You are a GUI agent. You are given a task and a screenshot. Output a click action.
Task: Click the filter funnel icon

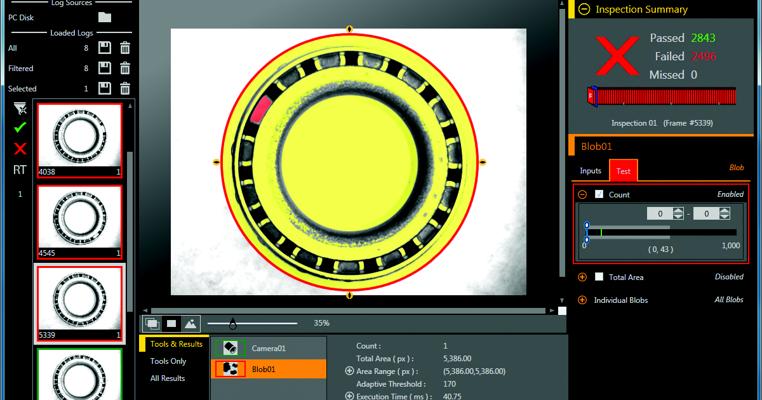pos(20,108)
